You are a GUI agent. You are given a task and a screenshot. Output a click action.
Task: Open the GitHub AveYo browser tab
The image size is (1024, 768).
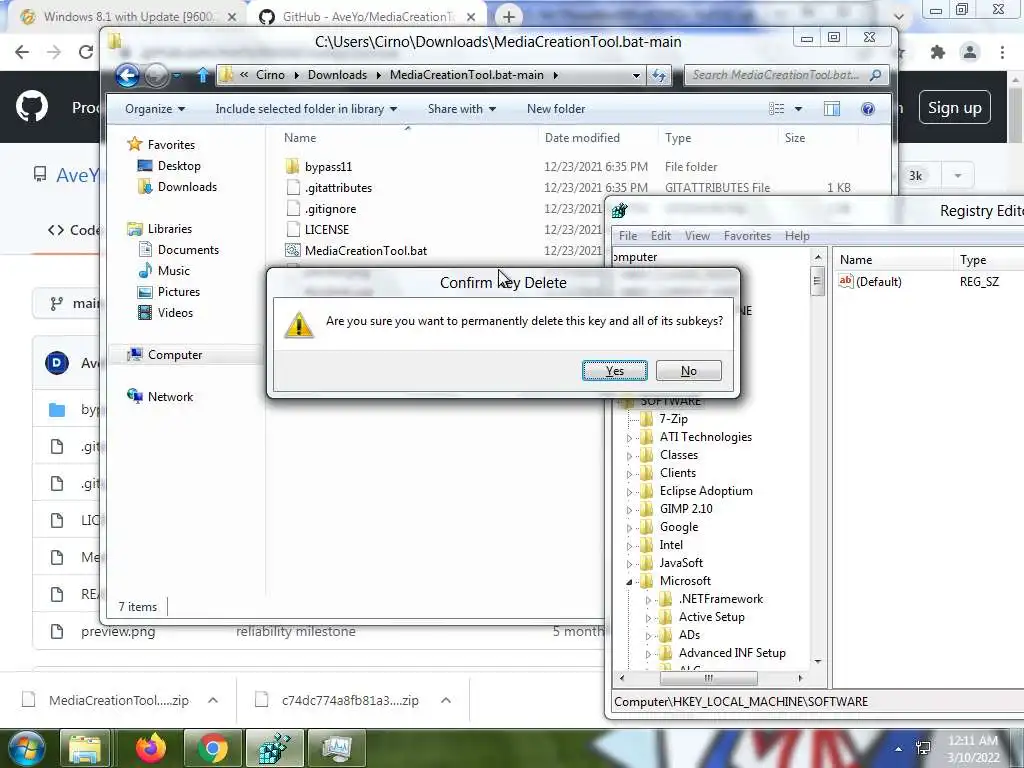click(366, 17)
